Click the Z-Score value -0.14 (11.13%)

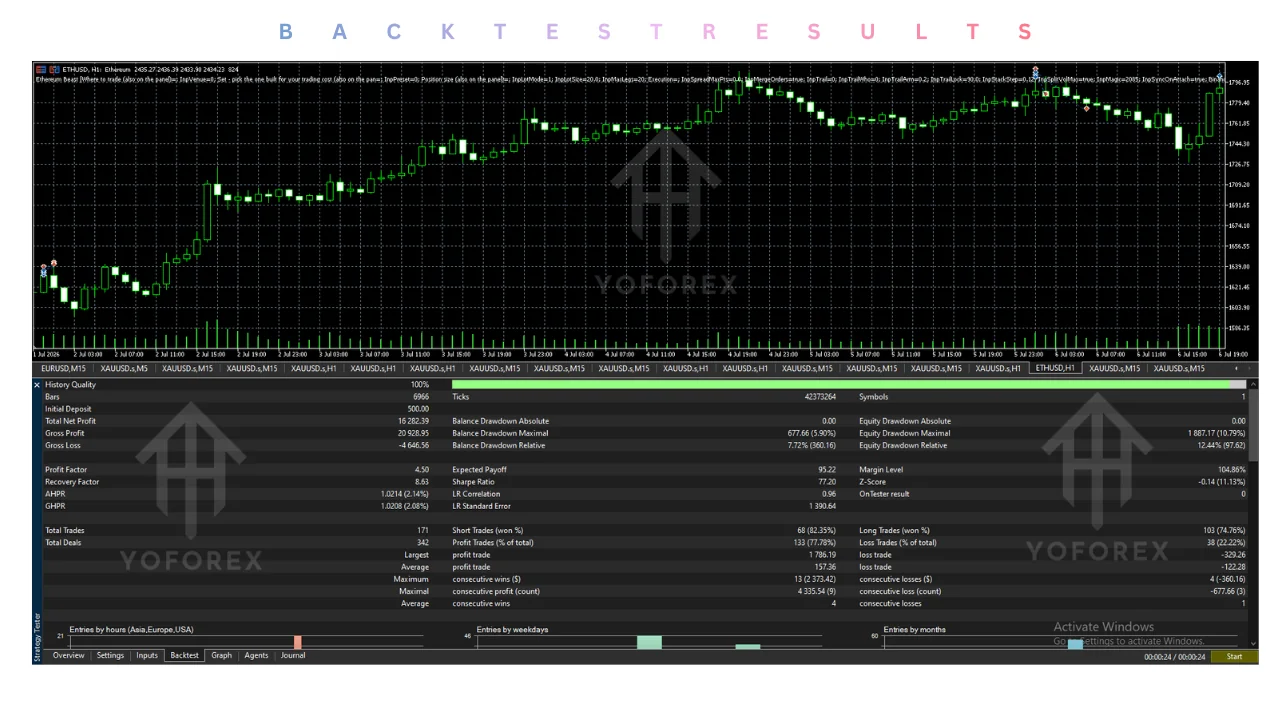[x=1222, y=482]
